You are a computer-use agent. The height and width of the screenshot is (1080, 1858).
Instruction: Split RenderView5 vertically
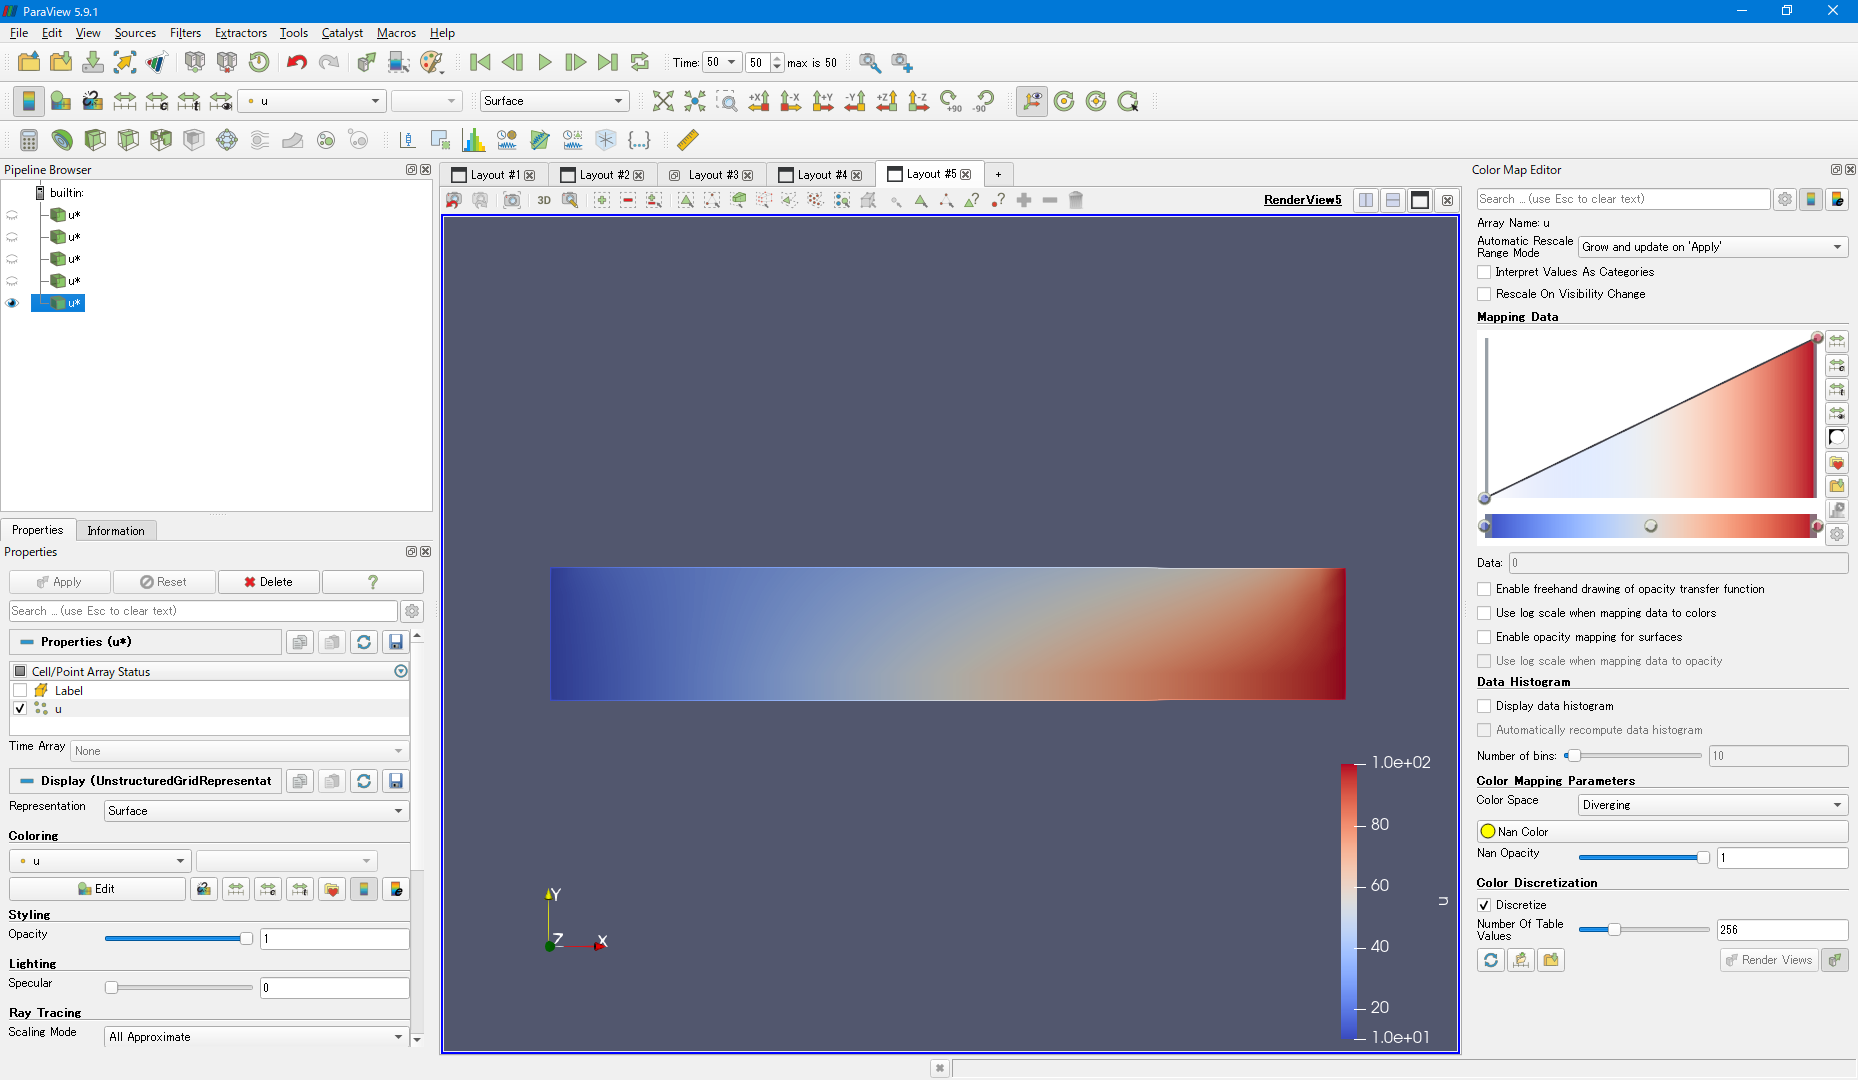(1393, 200)
